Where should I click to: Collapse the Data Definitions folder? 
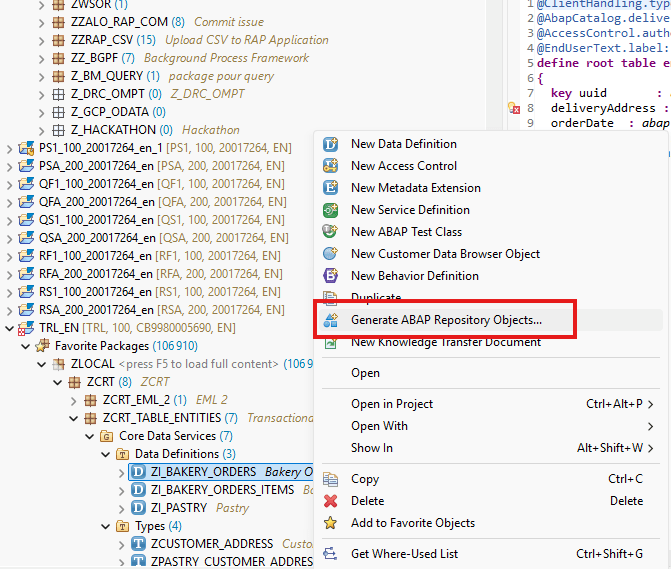(x=106, y=454)
